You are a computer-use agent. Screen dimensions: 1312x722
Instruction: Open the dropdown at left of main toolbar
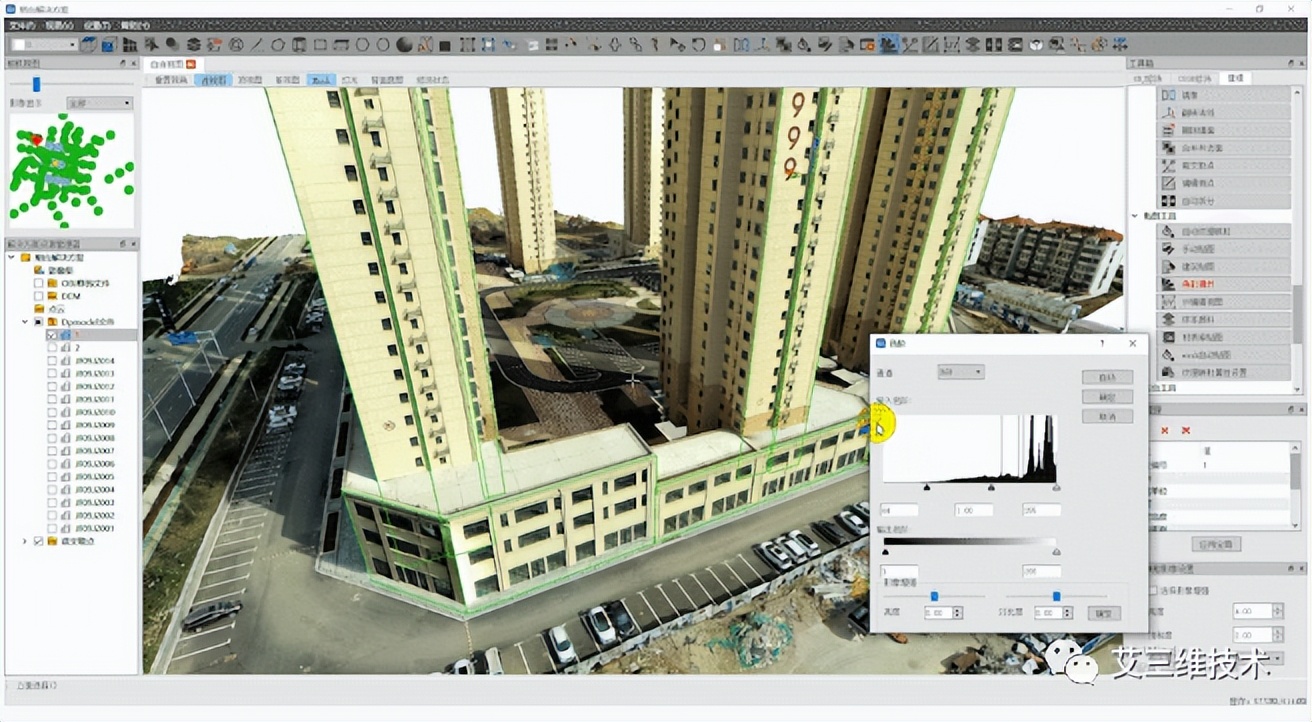(x=45, y=44)
